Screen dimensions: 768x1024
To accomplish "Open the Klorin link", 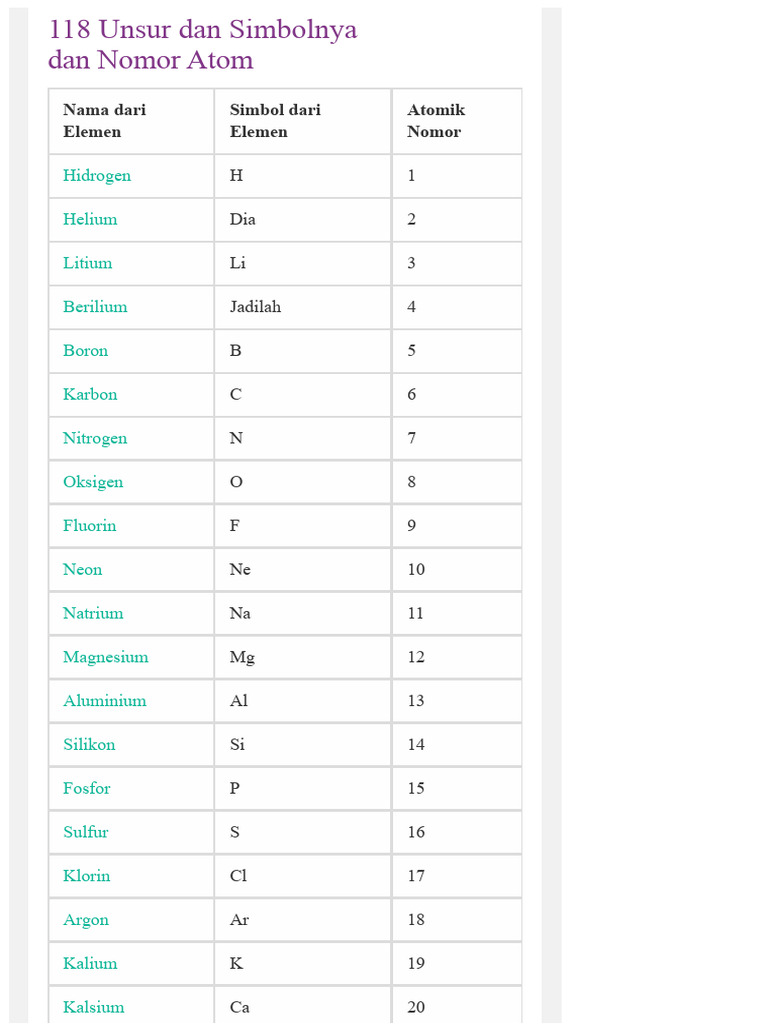I will coord(86,876).
